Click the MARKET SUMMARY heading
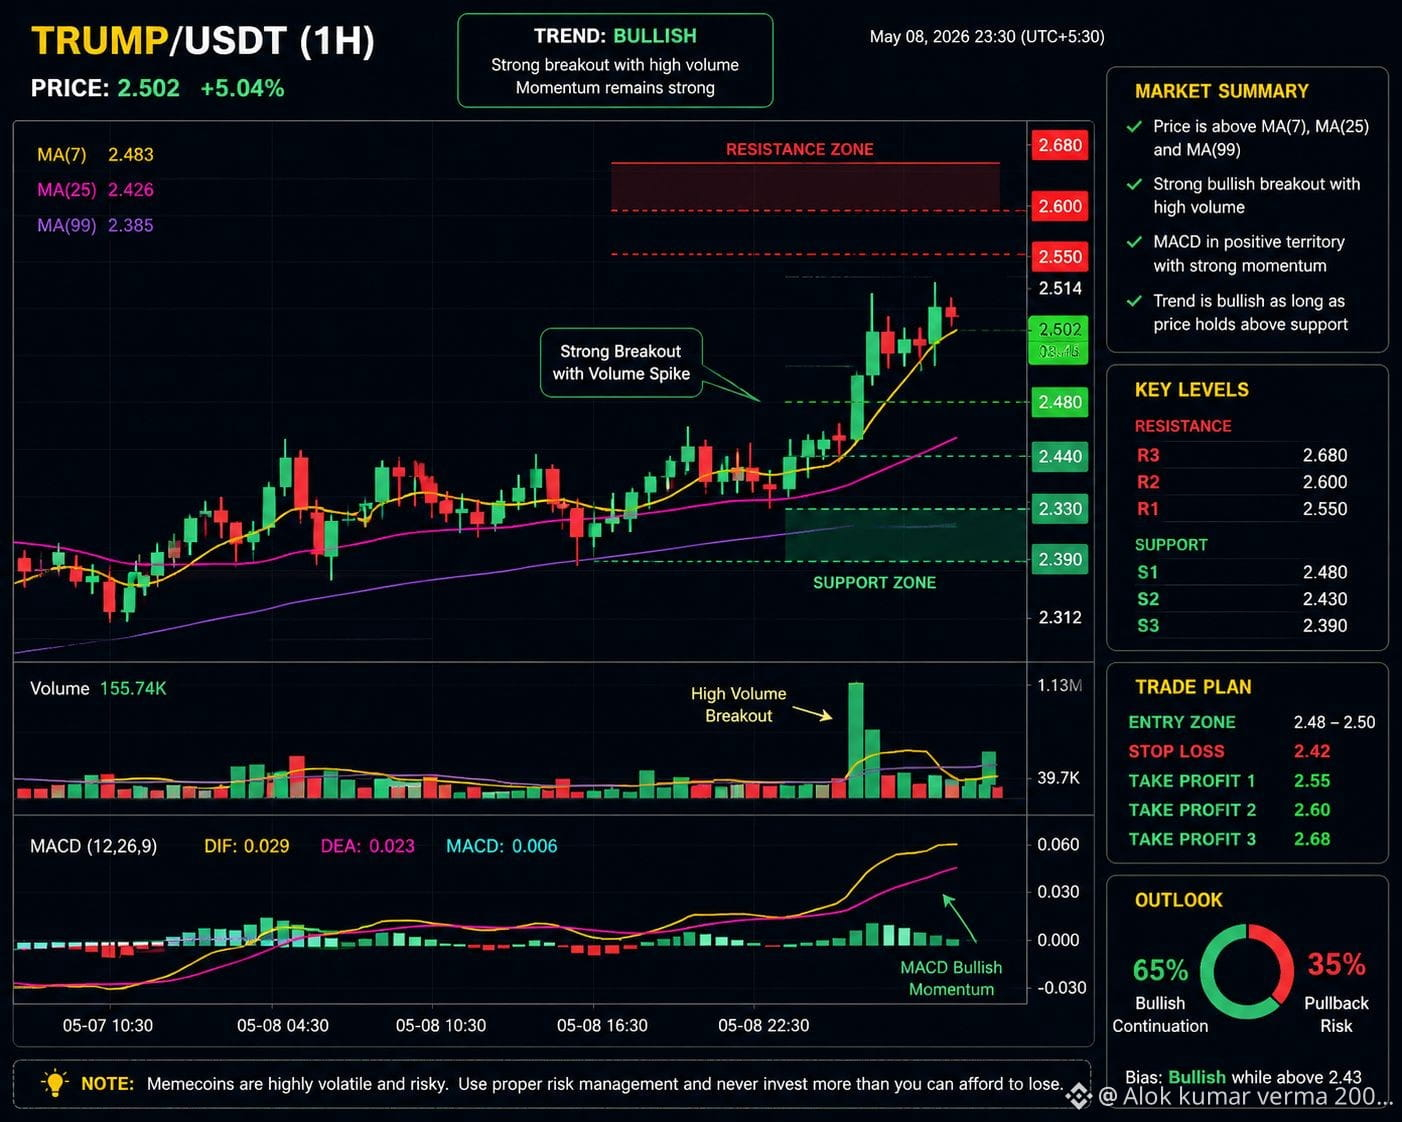Image resolution: width=1402 pixels, height=1122 pixels. pos(1222,92)
